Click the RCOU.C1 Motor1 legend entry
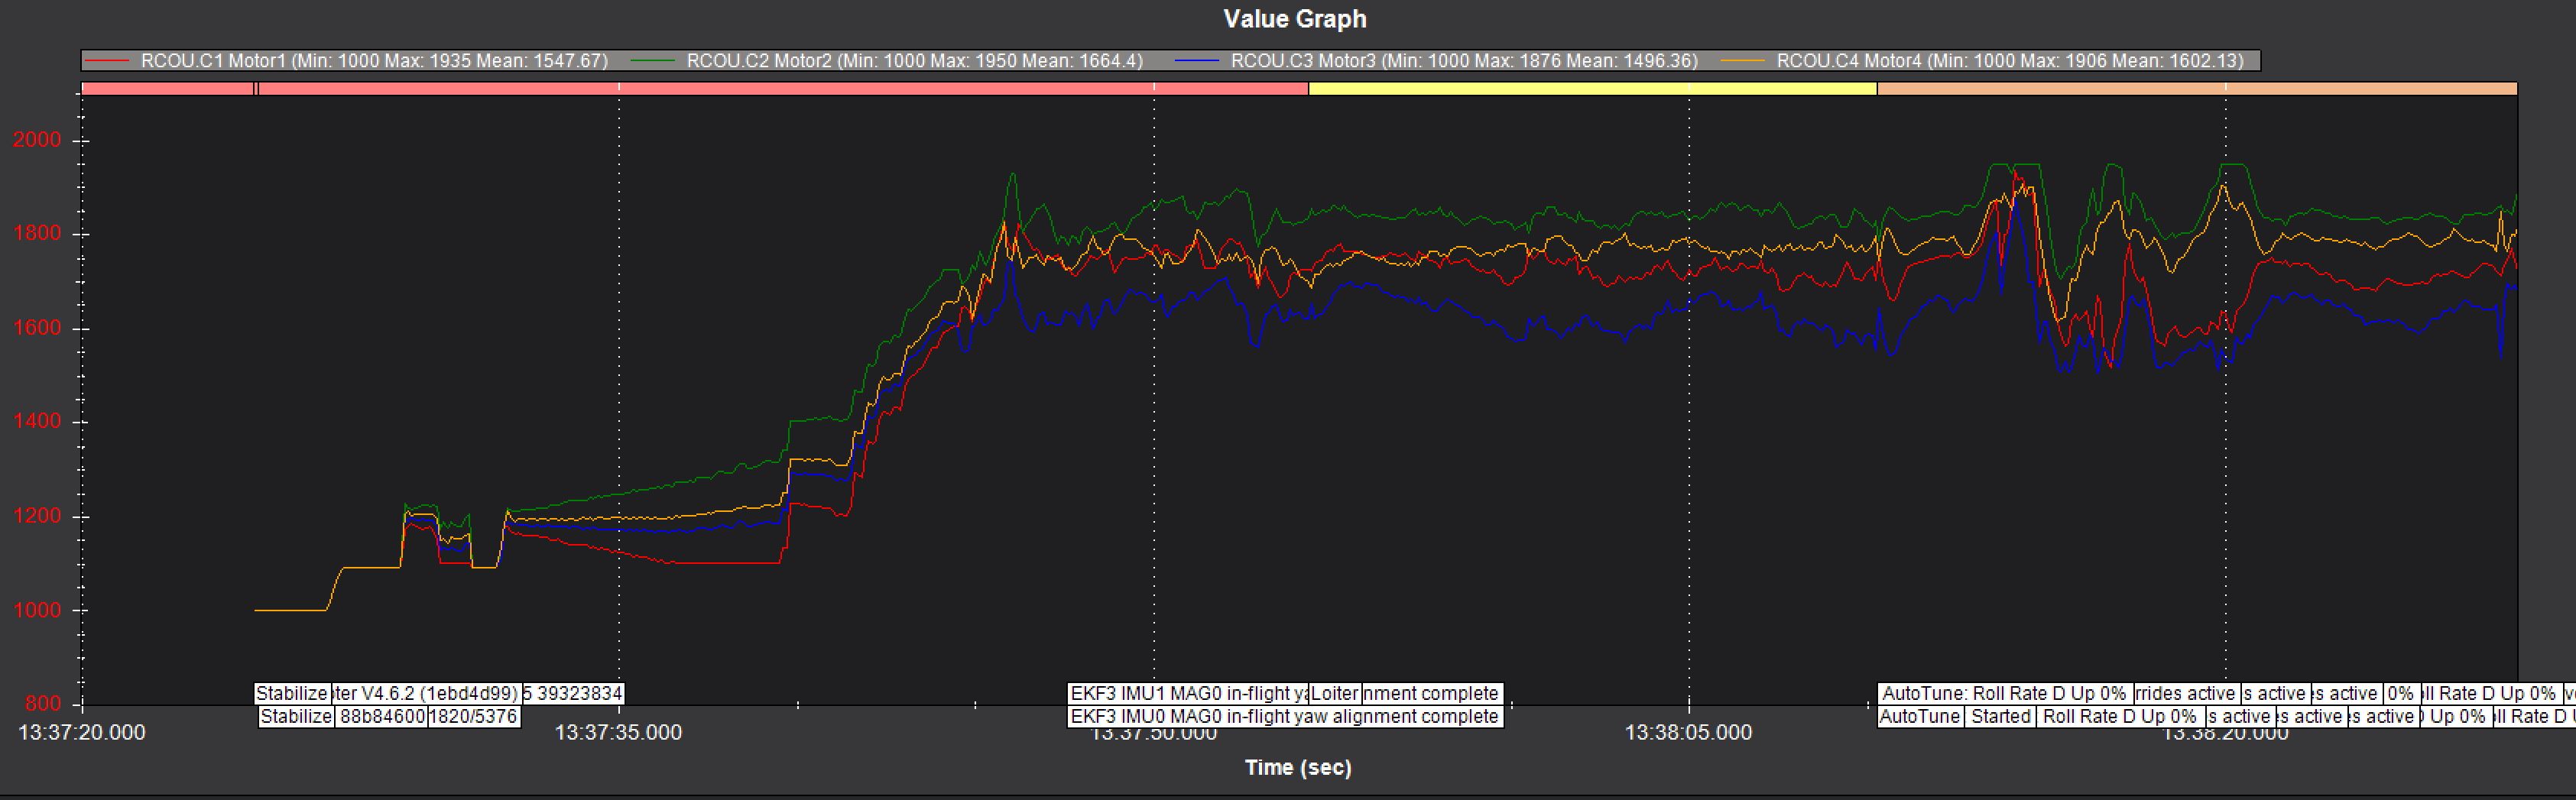This screenshot has width=2576, height=800. (374, 61)
